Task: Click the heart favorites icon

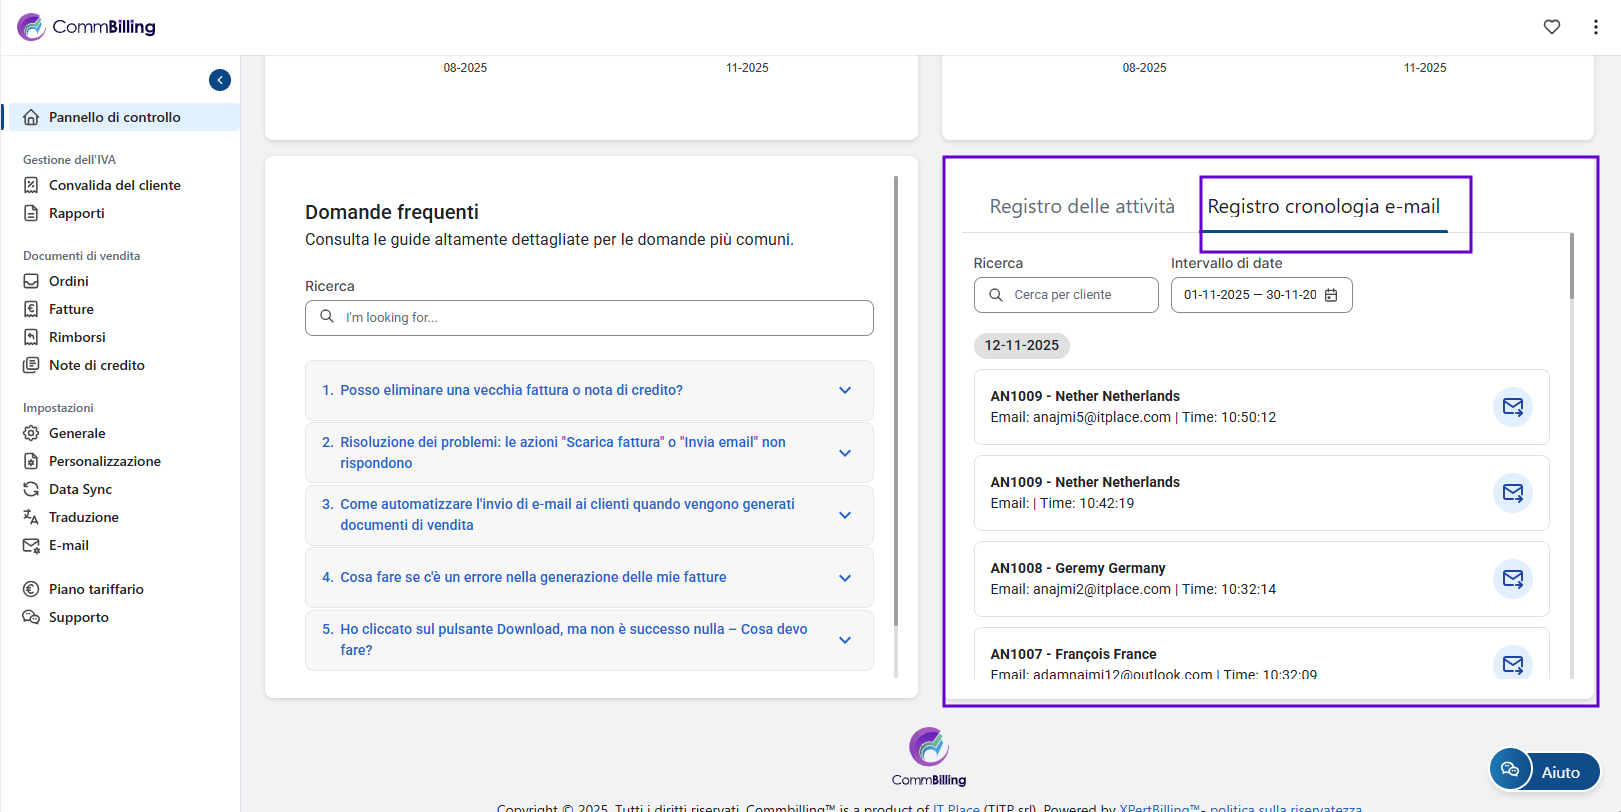Action: click(x=1551, y=27)
